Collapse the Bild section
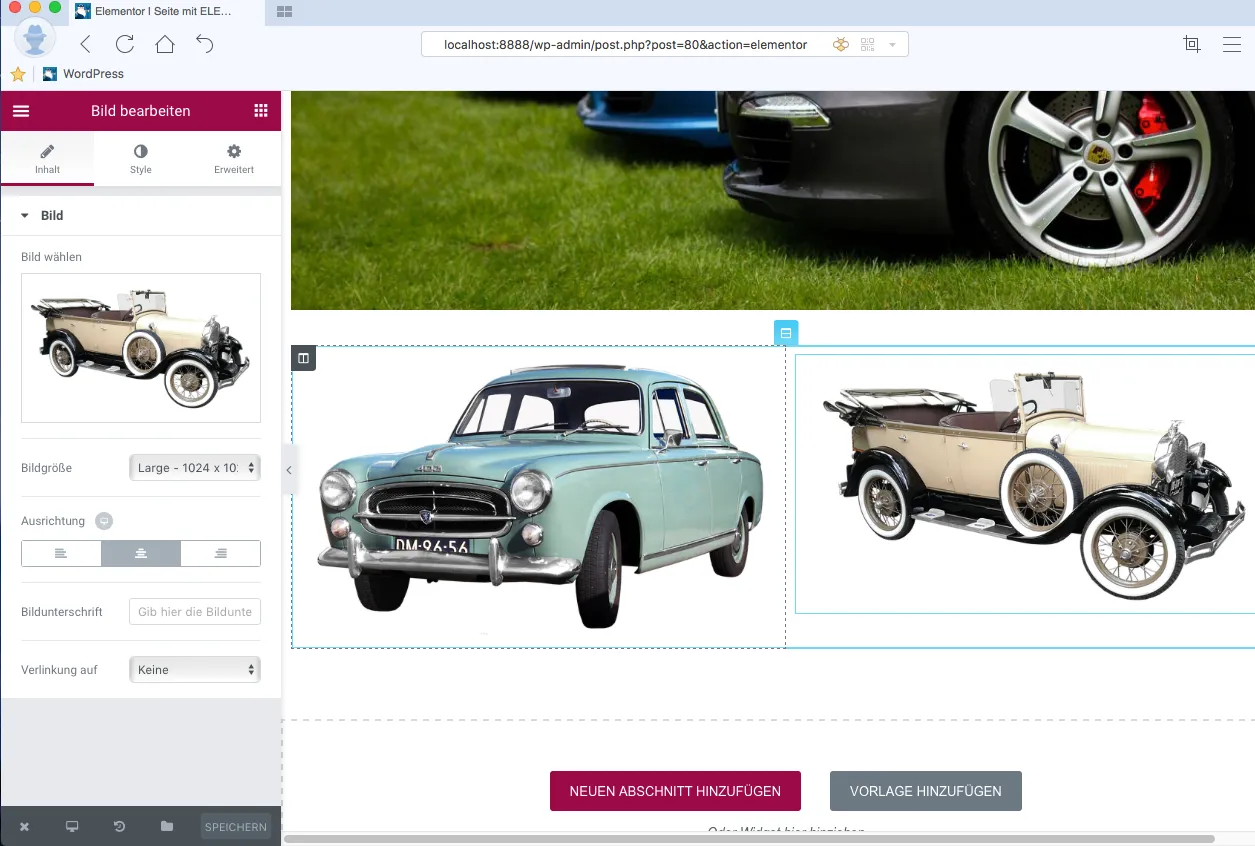This screenshot has width=1255, height=846. click(141, 216)
